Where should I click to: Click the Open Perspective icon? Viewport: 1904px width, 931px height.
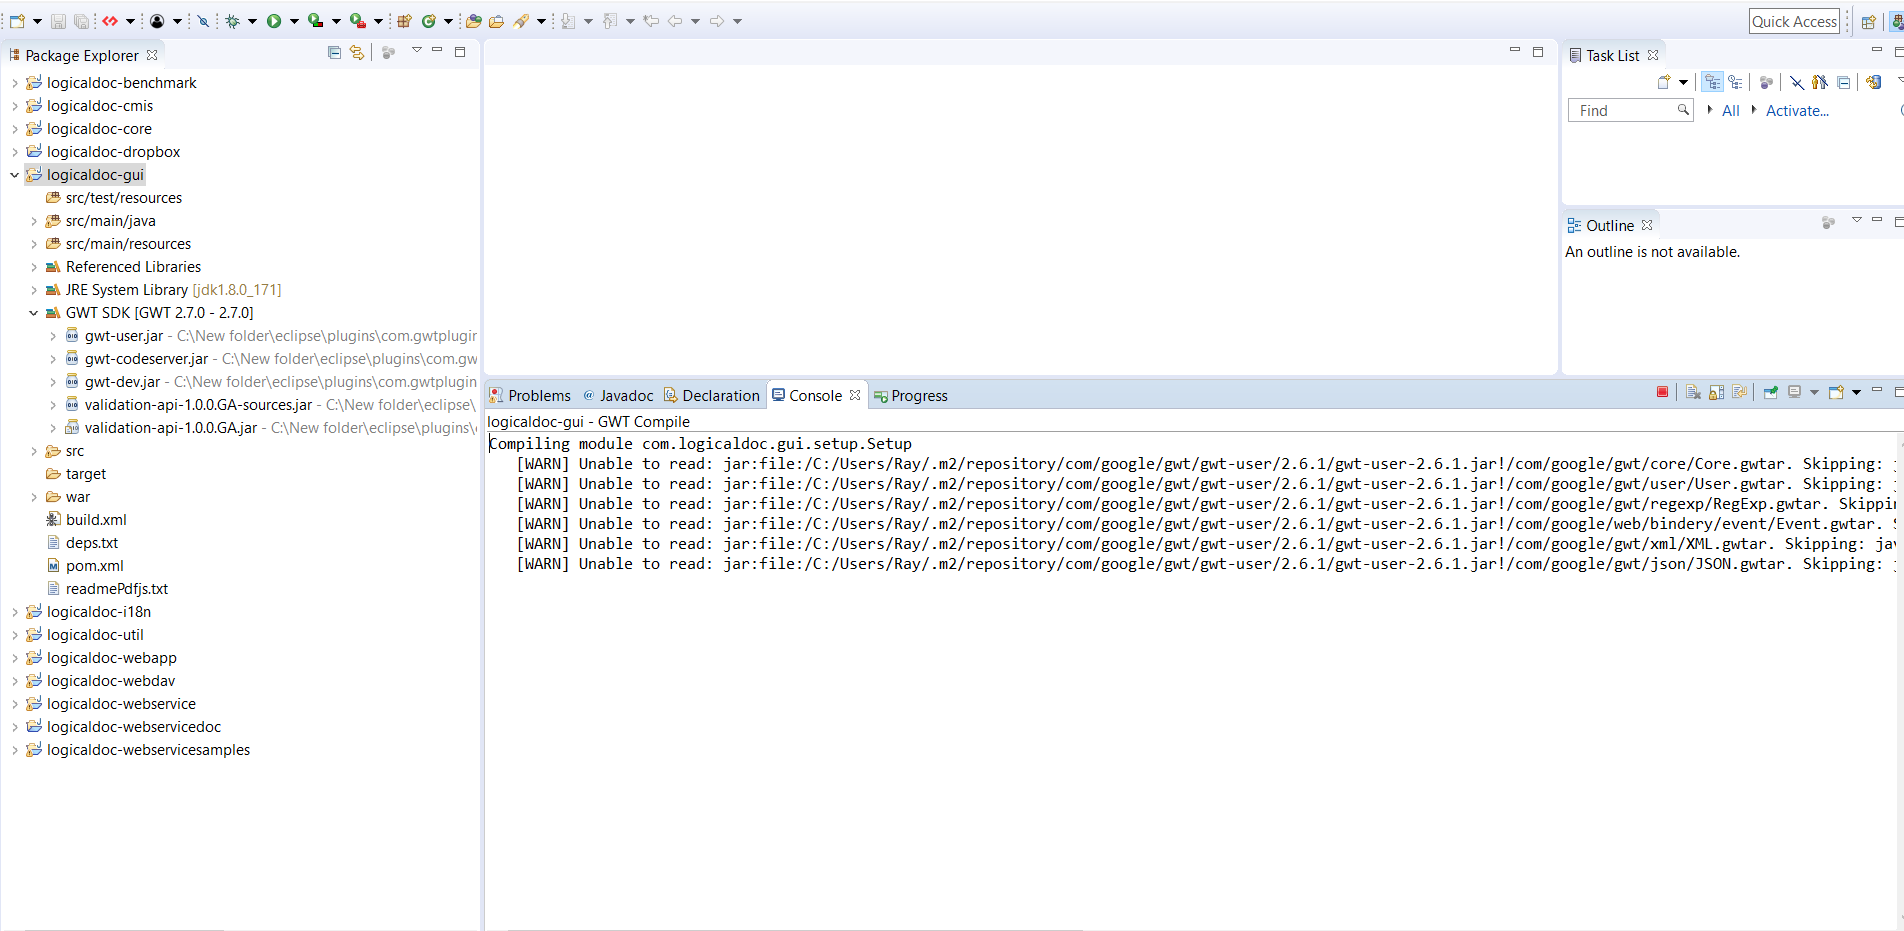pyautogui.click(x=1868, y=21)
